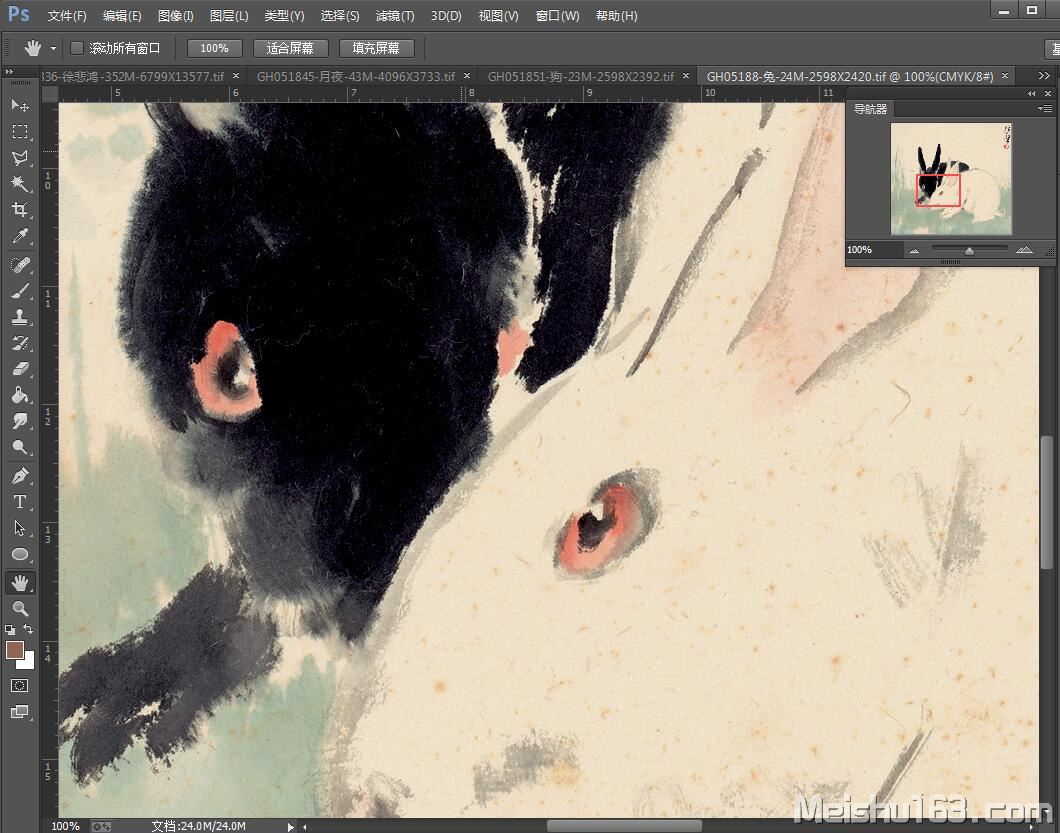Toggle Quick Mask mode
This screenshot has width=1060, height=833.
coord(20,686)
